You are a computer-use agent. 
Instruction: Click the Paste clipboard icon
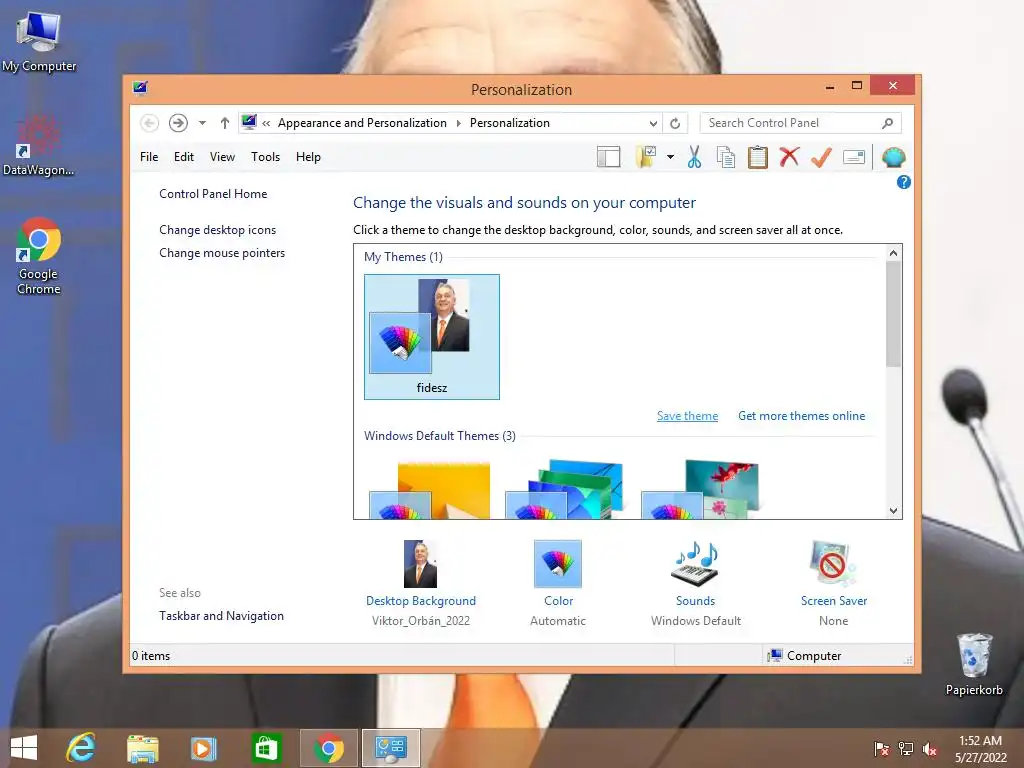click(758, 157)
